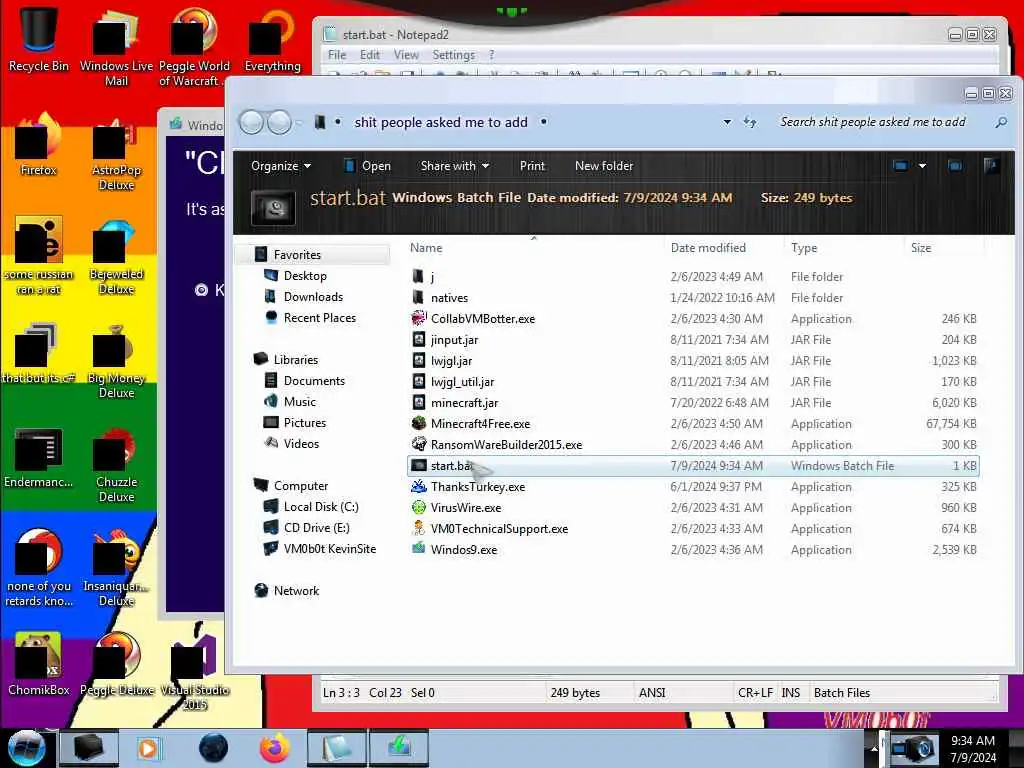
Task: Open the Chuzzle Deluxe desktop icon
Action: coord(116,465)
